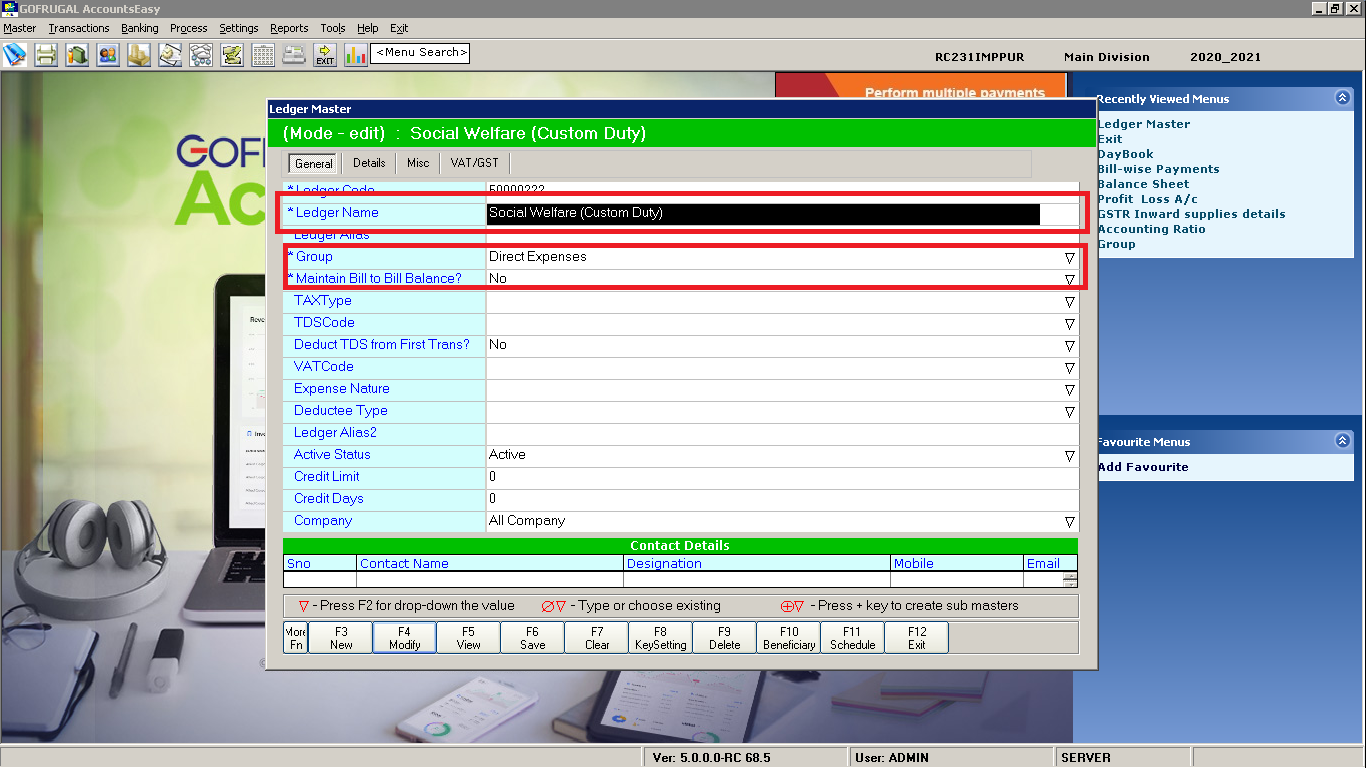
Task: Expand the TAXType dropdown
Action: point(1069,301)
